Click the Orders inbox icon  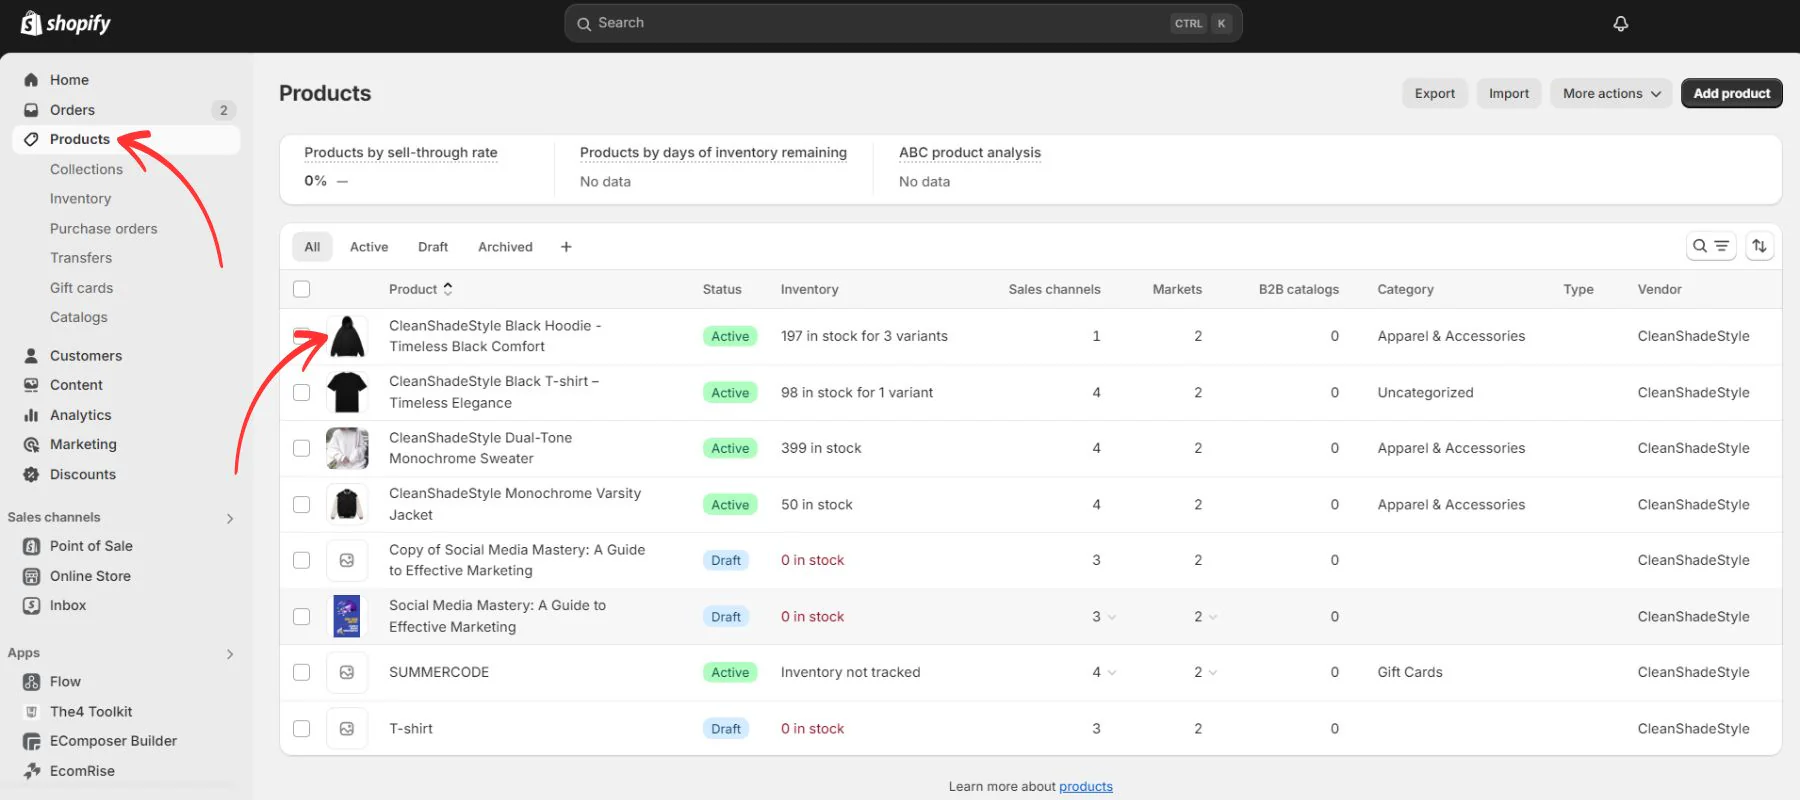(31, 110)
